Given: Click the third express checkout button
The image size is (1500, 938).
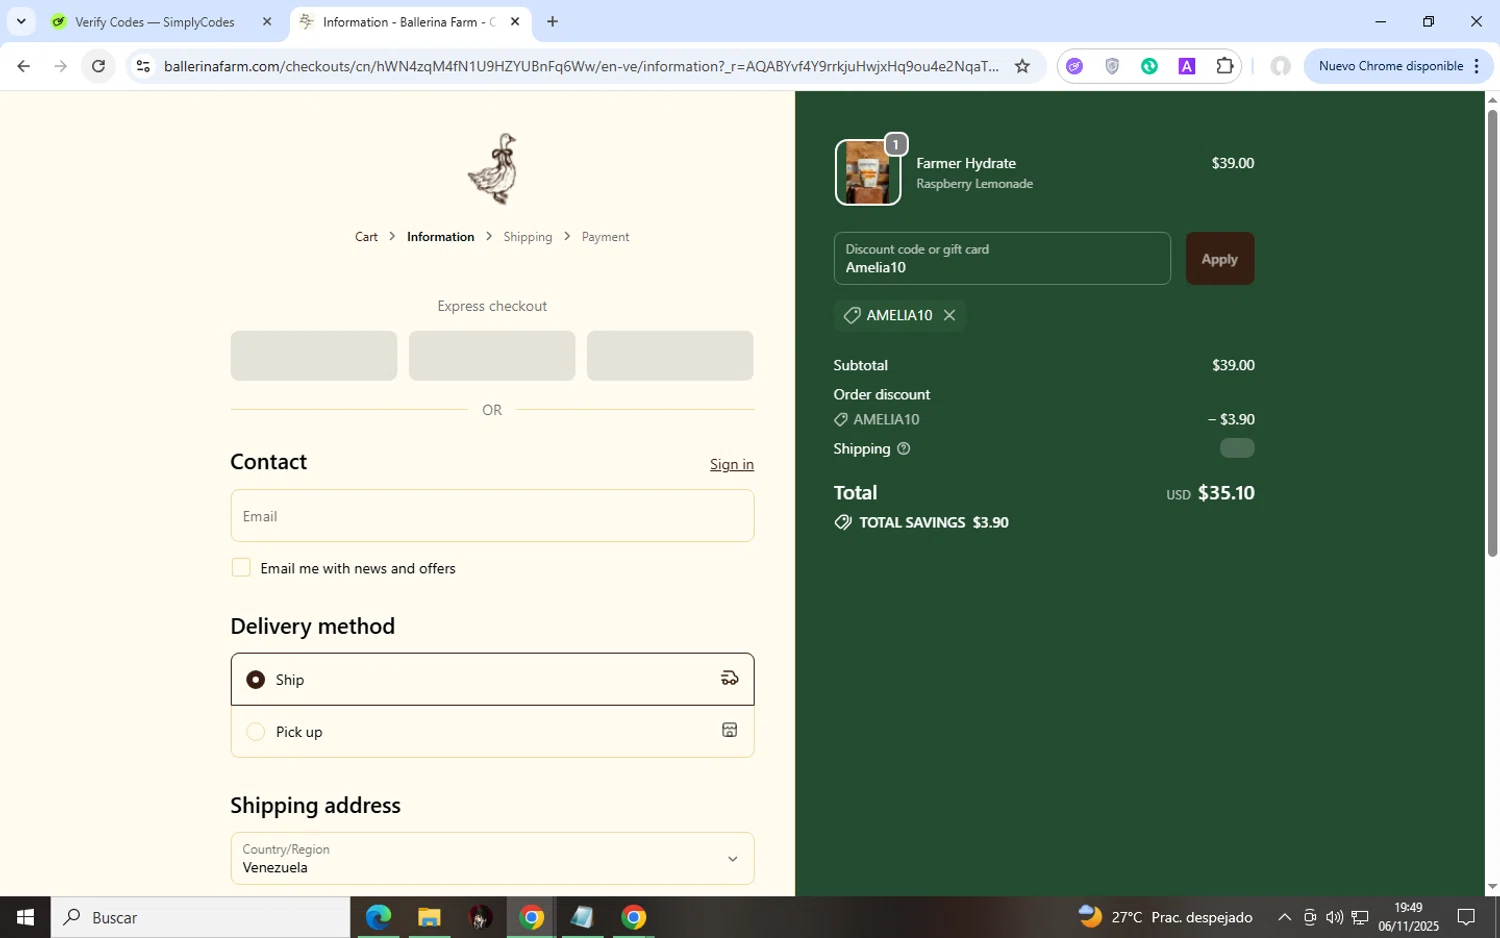Looking at the screenshot, I should click(x=670, y=355).
